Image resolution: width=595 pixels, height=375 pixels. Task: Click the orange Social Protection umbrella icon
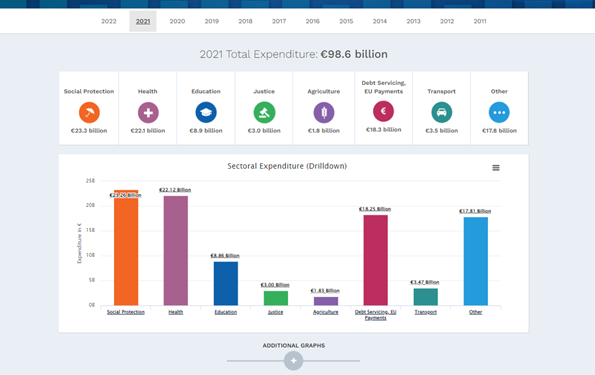pyautogui.click(x=89, y=112)
